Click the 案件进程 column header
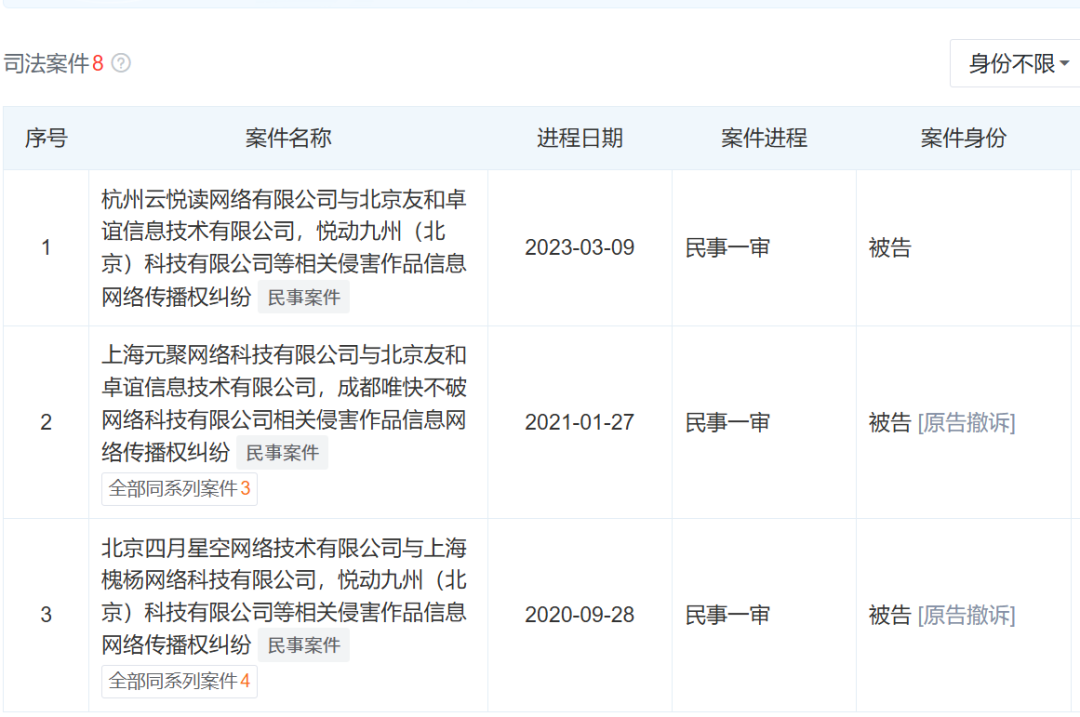This screenshot has width=1080, height=717. click(x=763, y=139)
